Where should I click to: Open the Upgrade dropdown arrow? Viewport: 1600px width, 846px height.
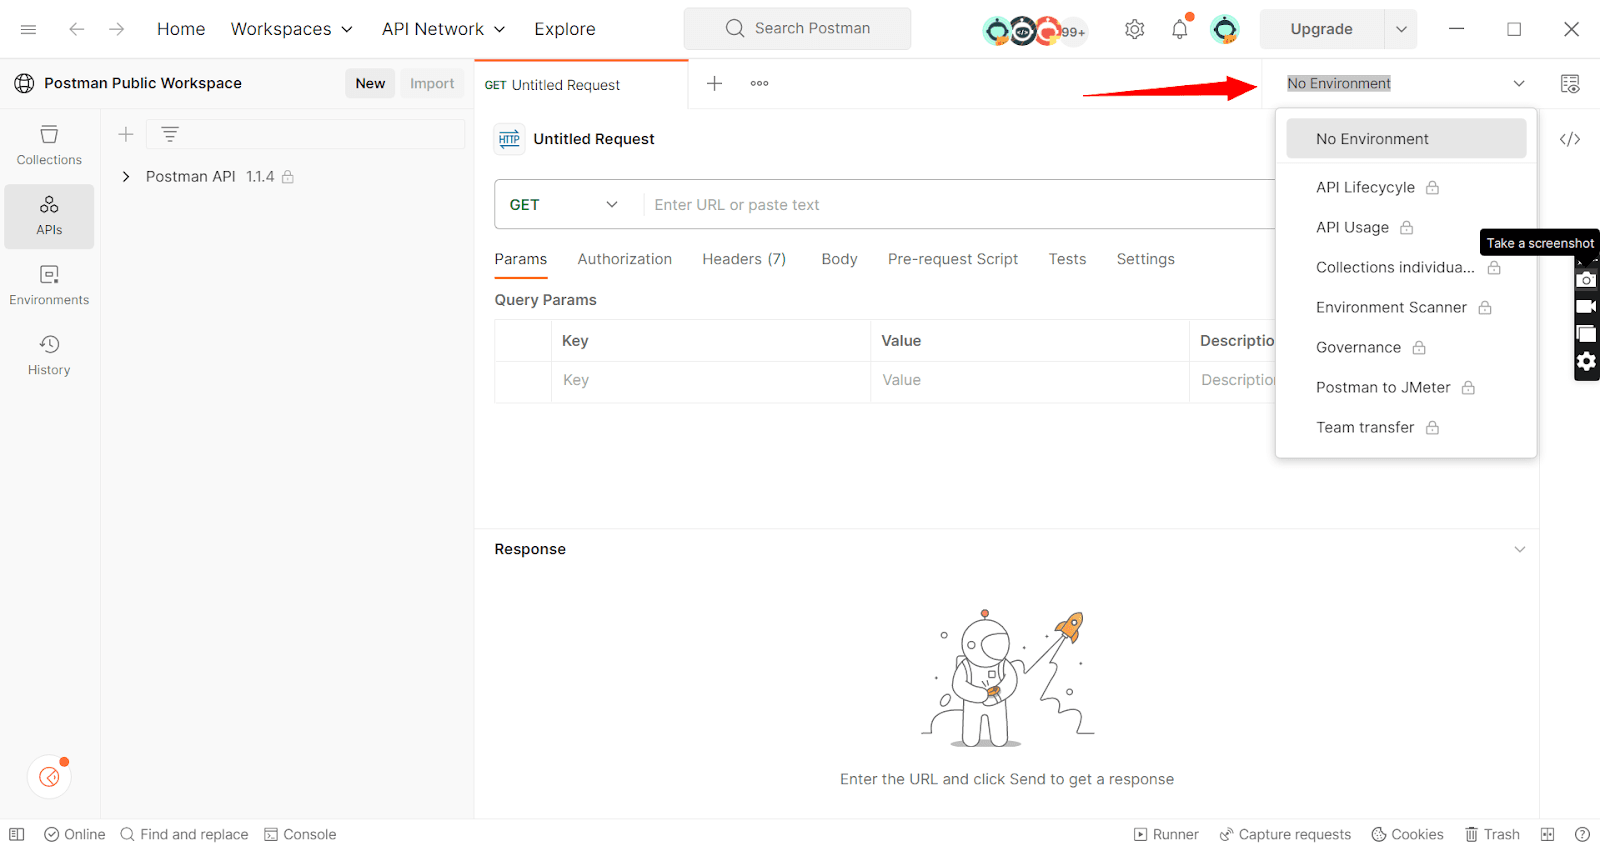click(x=1401, y=29)
